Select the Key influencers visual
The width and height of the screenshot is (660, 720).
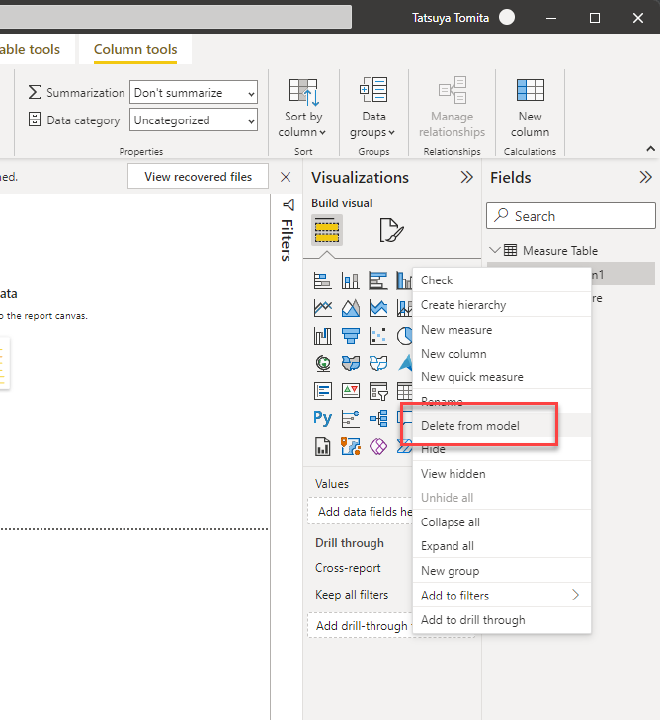(350, 418)
